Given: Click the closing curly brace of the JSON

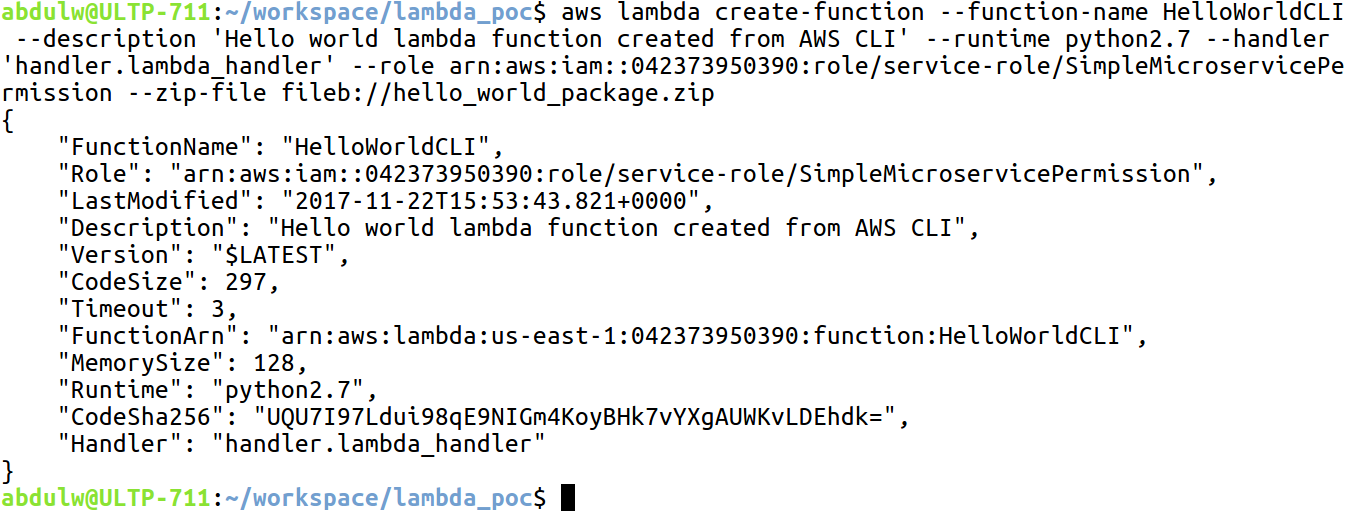Looking at the screenshot, I should (8, 471).
